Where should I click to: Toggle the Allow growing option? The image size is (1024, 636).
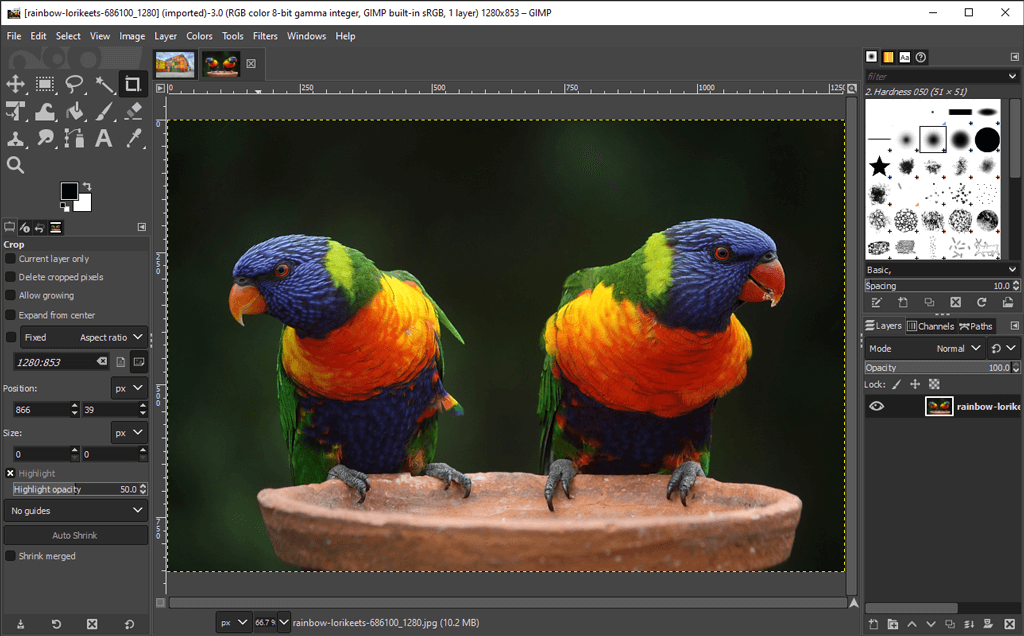[10, 296]
